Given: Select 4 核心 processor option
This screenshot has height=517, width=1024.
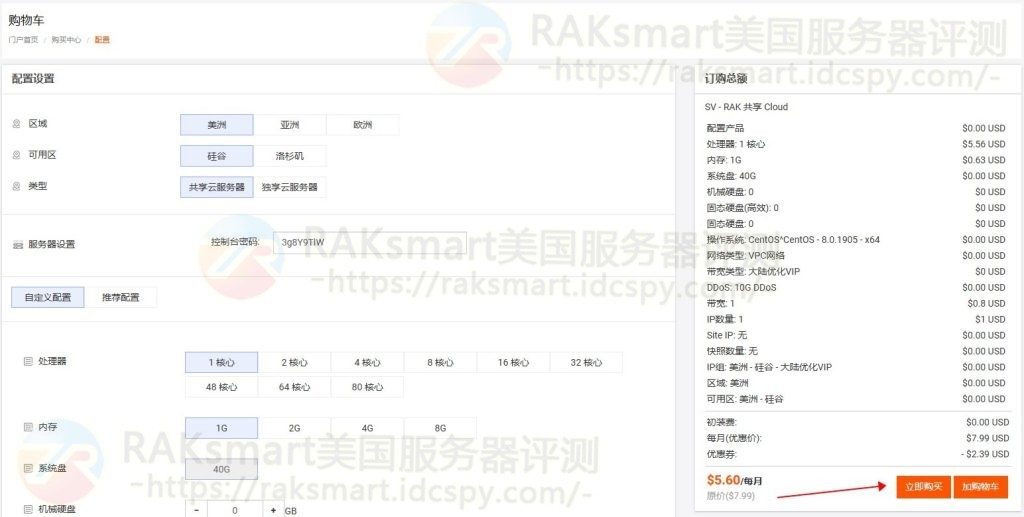Looking at the screenshot, I should (x=367, y=362).
